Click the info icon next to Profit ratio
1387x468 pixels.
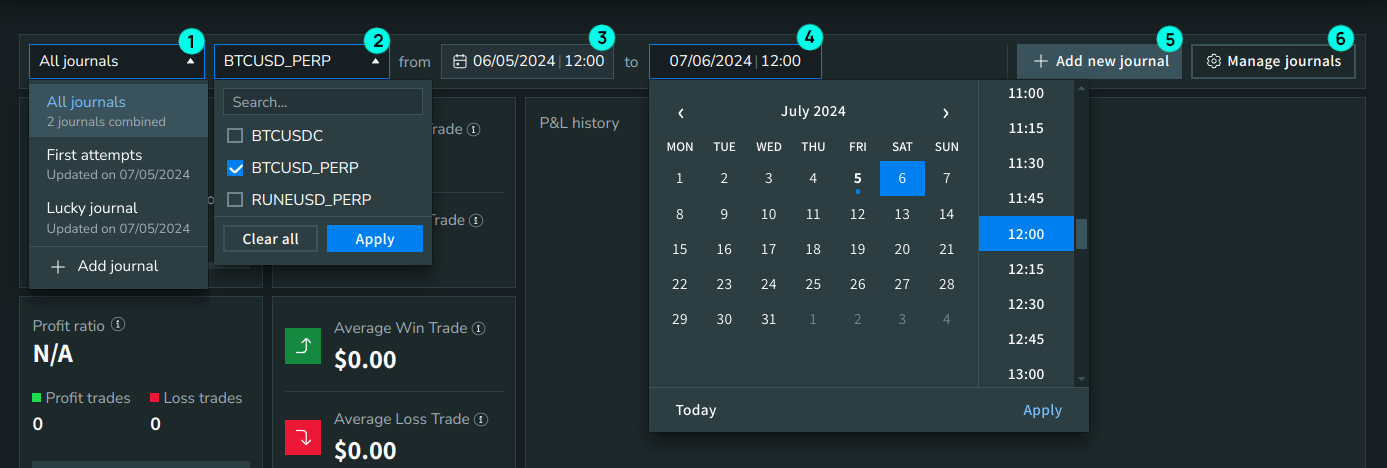(118, 325)
